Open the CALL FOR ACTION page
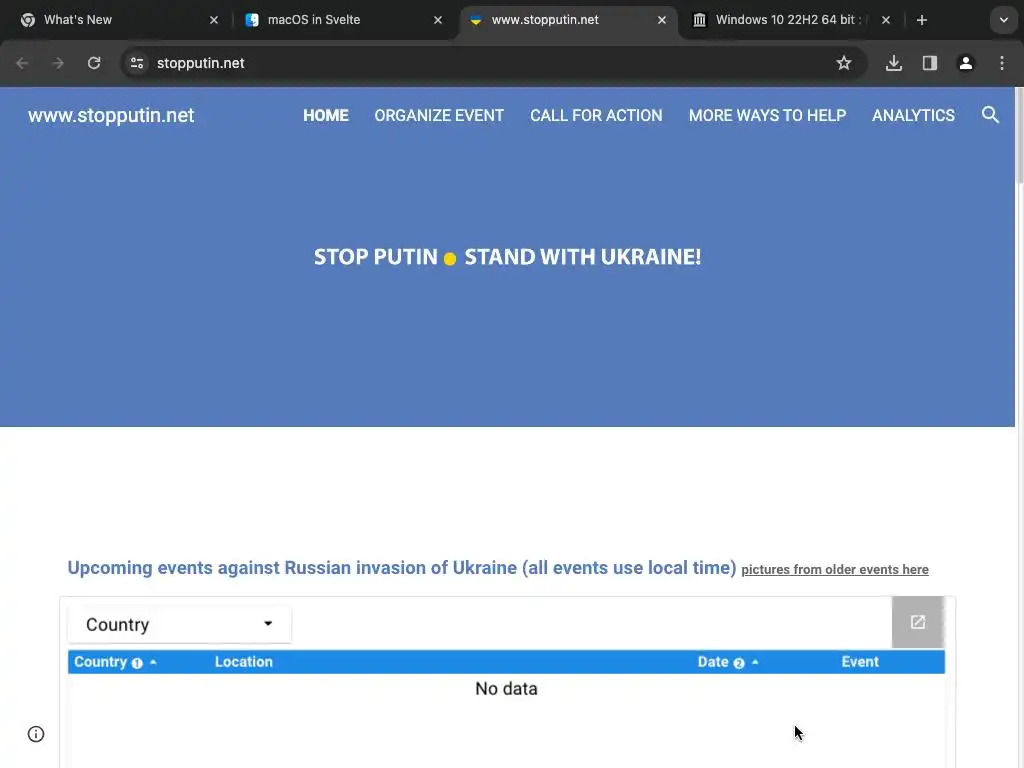 pyautogui.click(x=596, y=116)
